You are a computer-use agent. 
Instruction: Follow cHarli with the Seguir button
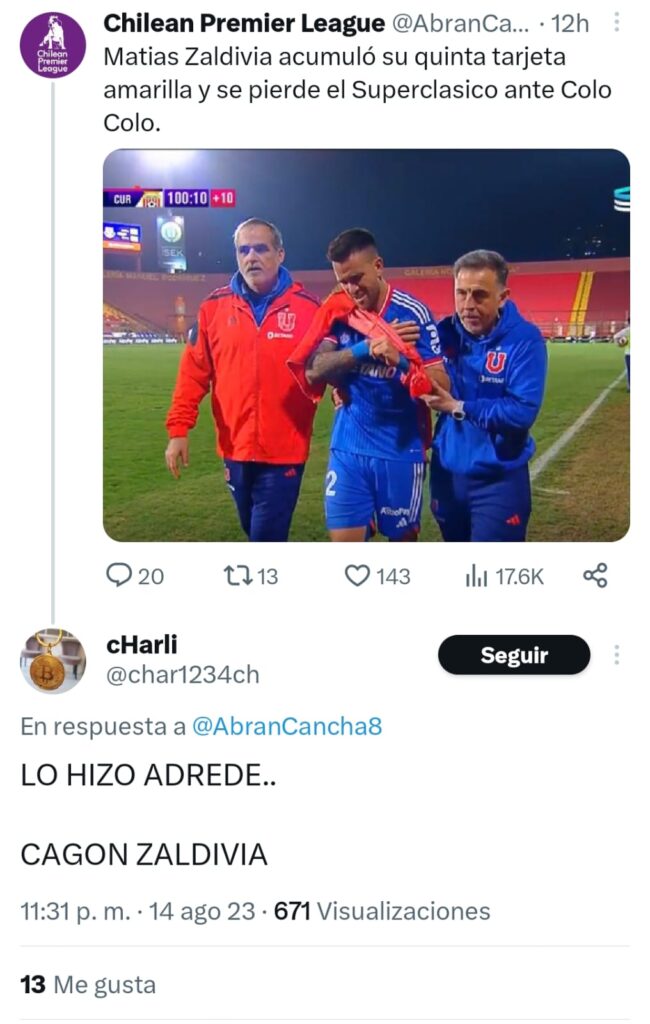click(514, 655)
